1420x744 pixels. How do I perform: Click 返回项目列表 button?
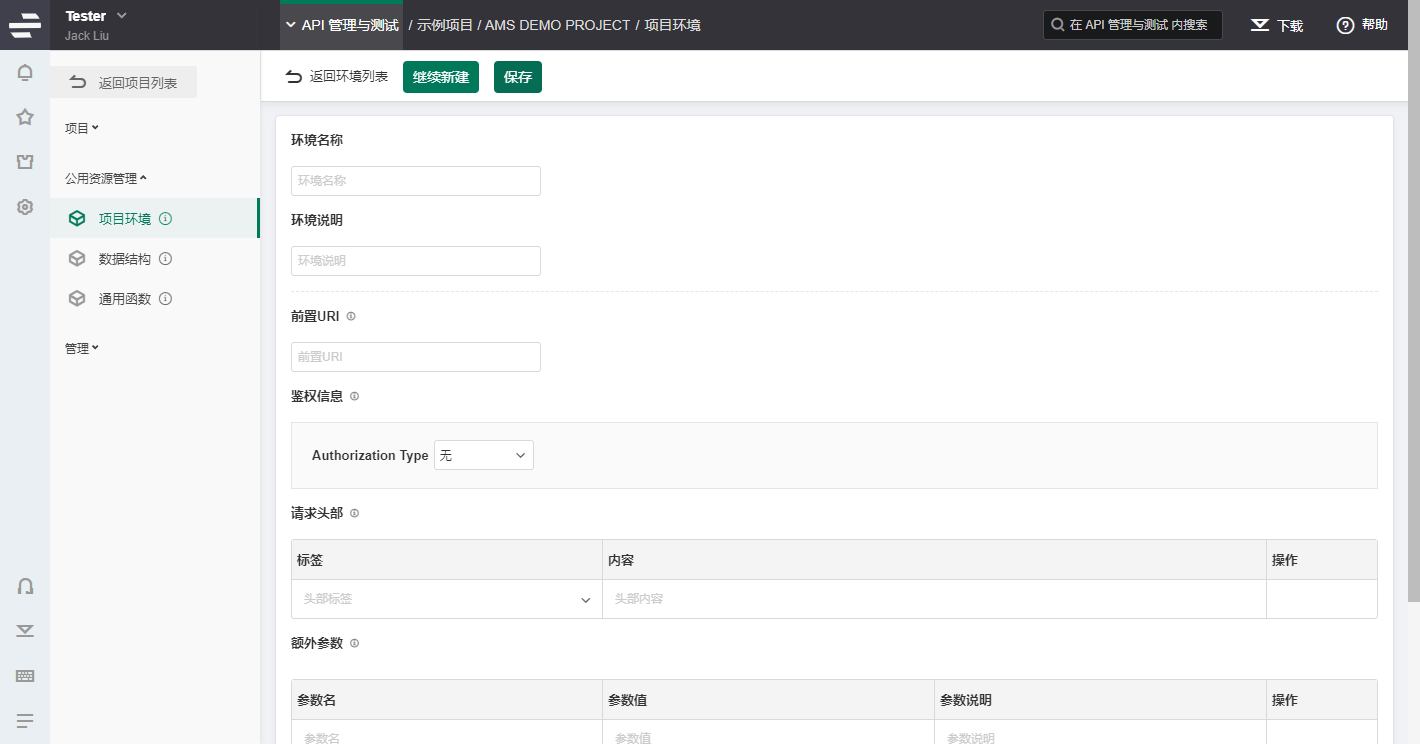click(x=124, y=83)
